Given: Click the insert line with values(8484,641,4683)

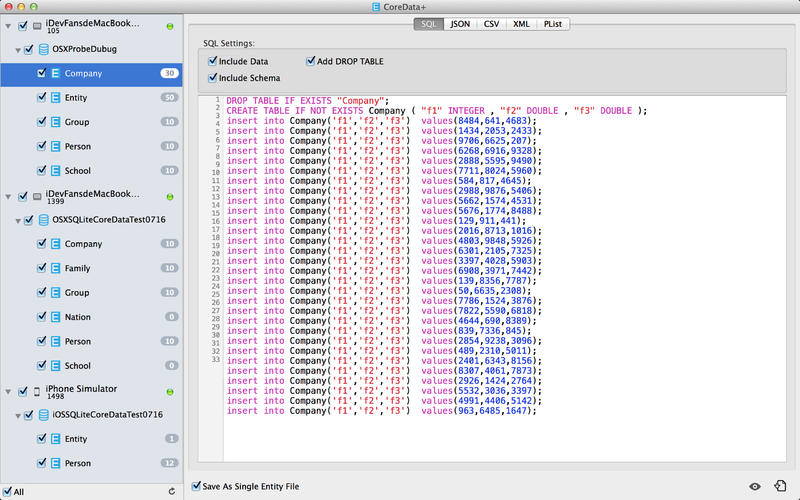Looking at the screenshot, I should (x=382, y=121).
